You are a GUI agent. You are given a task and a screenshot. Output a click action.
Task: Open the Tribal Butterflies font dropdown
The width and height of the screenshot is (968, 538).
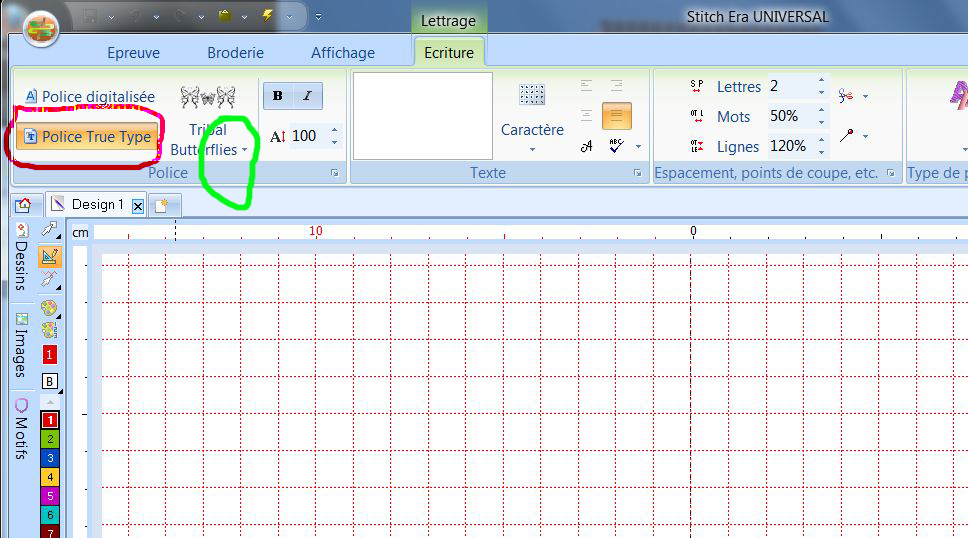point(209,139)
